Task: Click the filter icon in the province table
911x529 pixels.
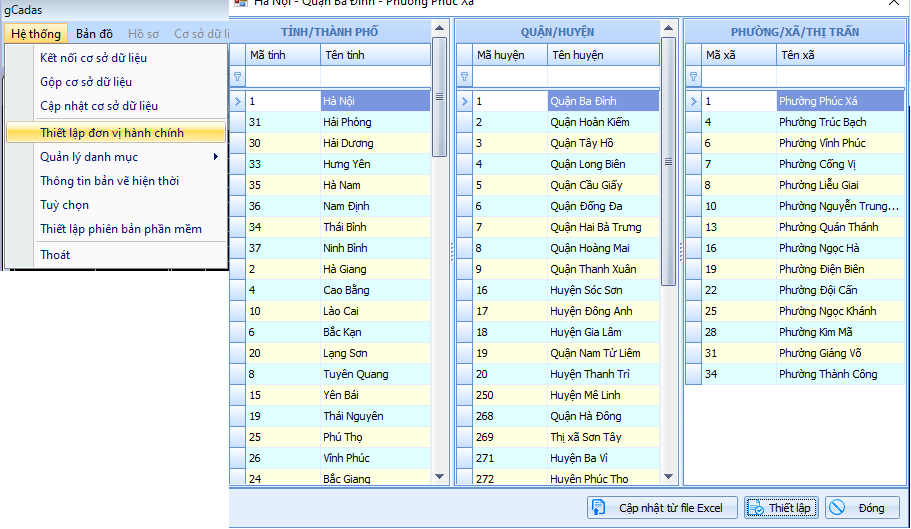Action: [237, 77]
